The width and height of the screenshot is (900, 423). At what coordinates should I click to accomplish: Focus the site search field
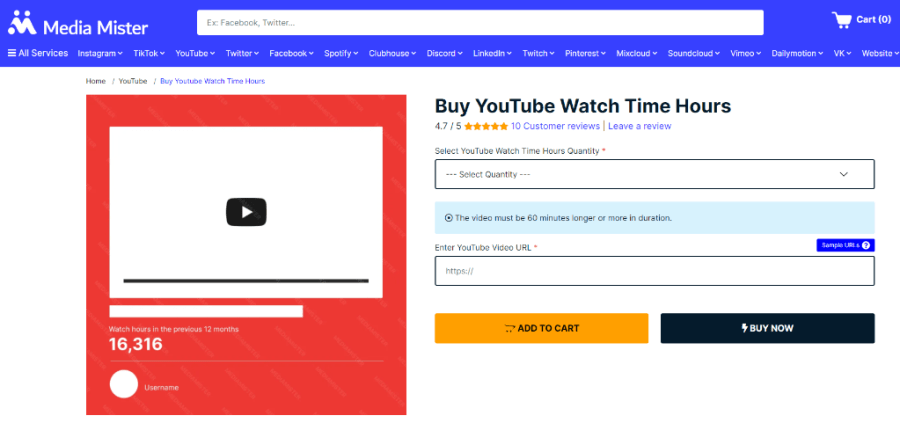point(480,23)
